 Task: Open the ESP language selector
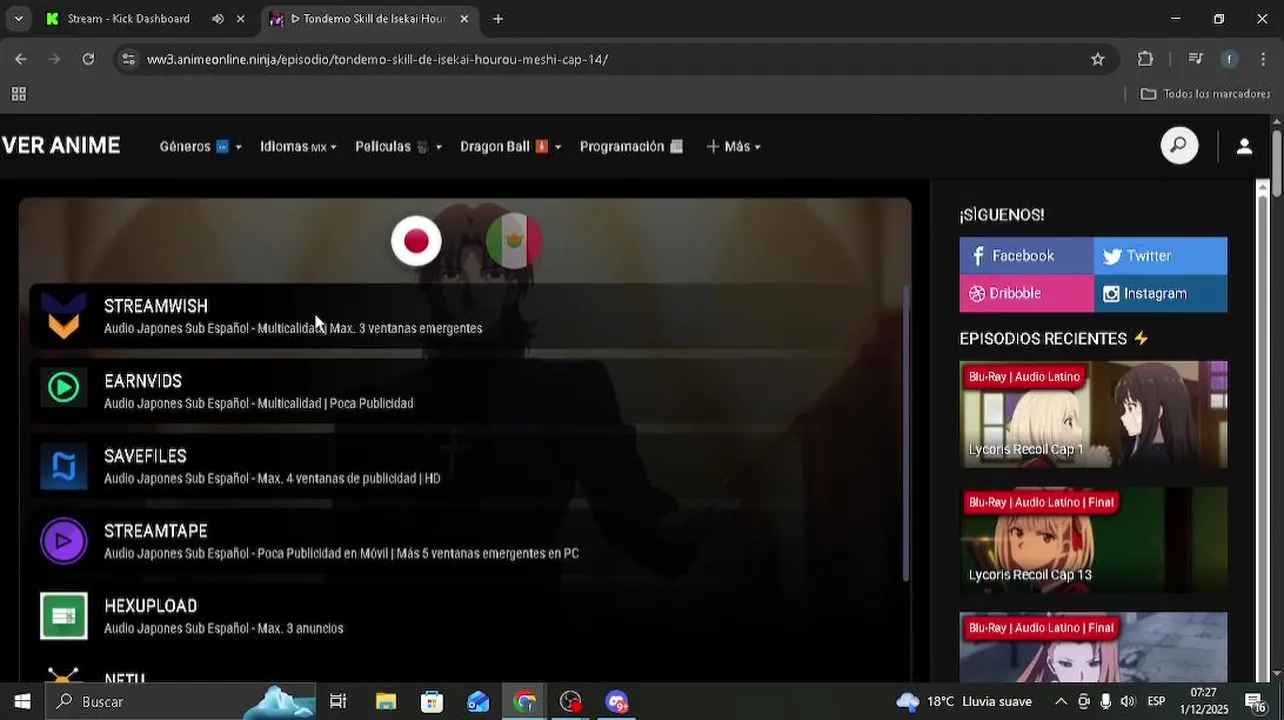tap(1156, 702)
